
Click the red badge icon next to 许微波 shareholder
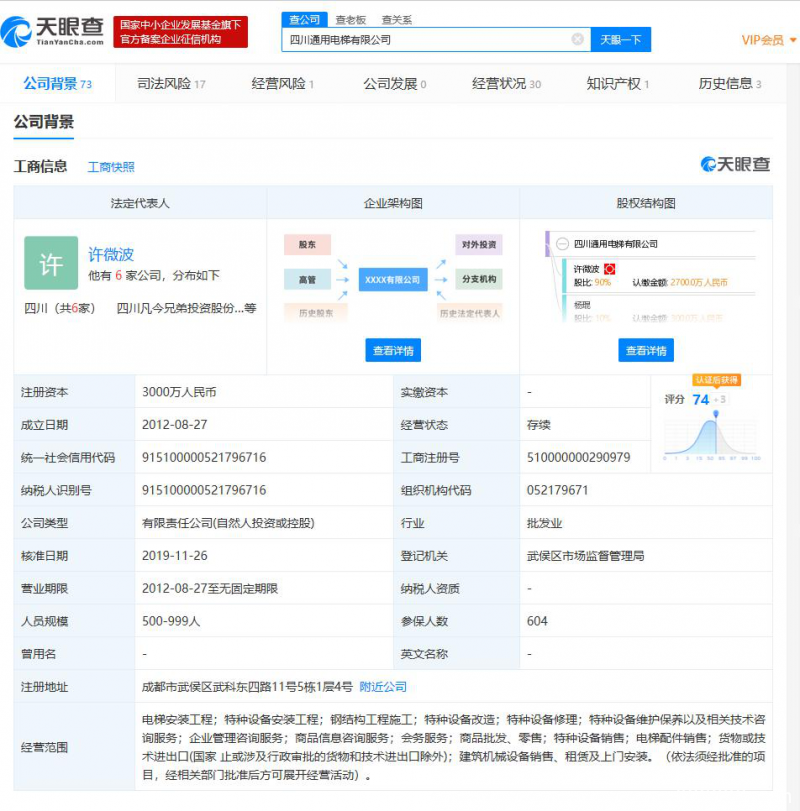610,269
